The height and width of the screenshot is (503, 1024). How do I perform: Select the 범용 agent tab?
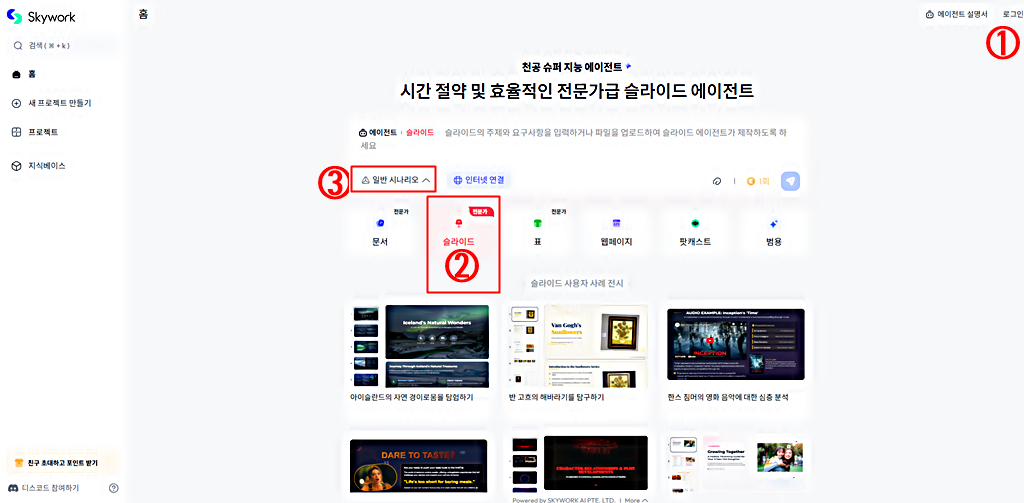pos(774,232)
